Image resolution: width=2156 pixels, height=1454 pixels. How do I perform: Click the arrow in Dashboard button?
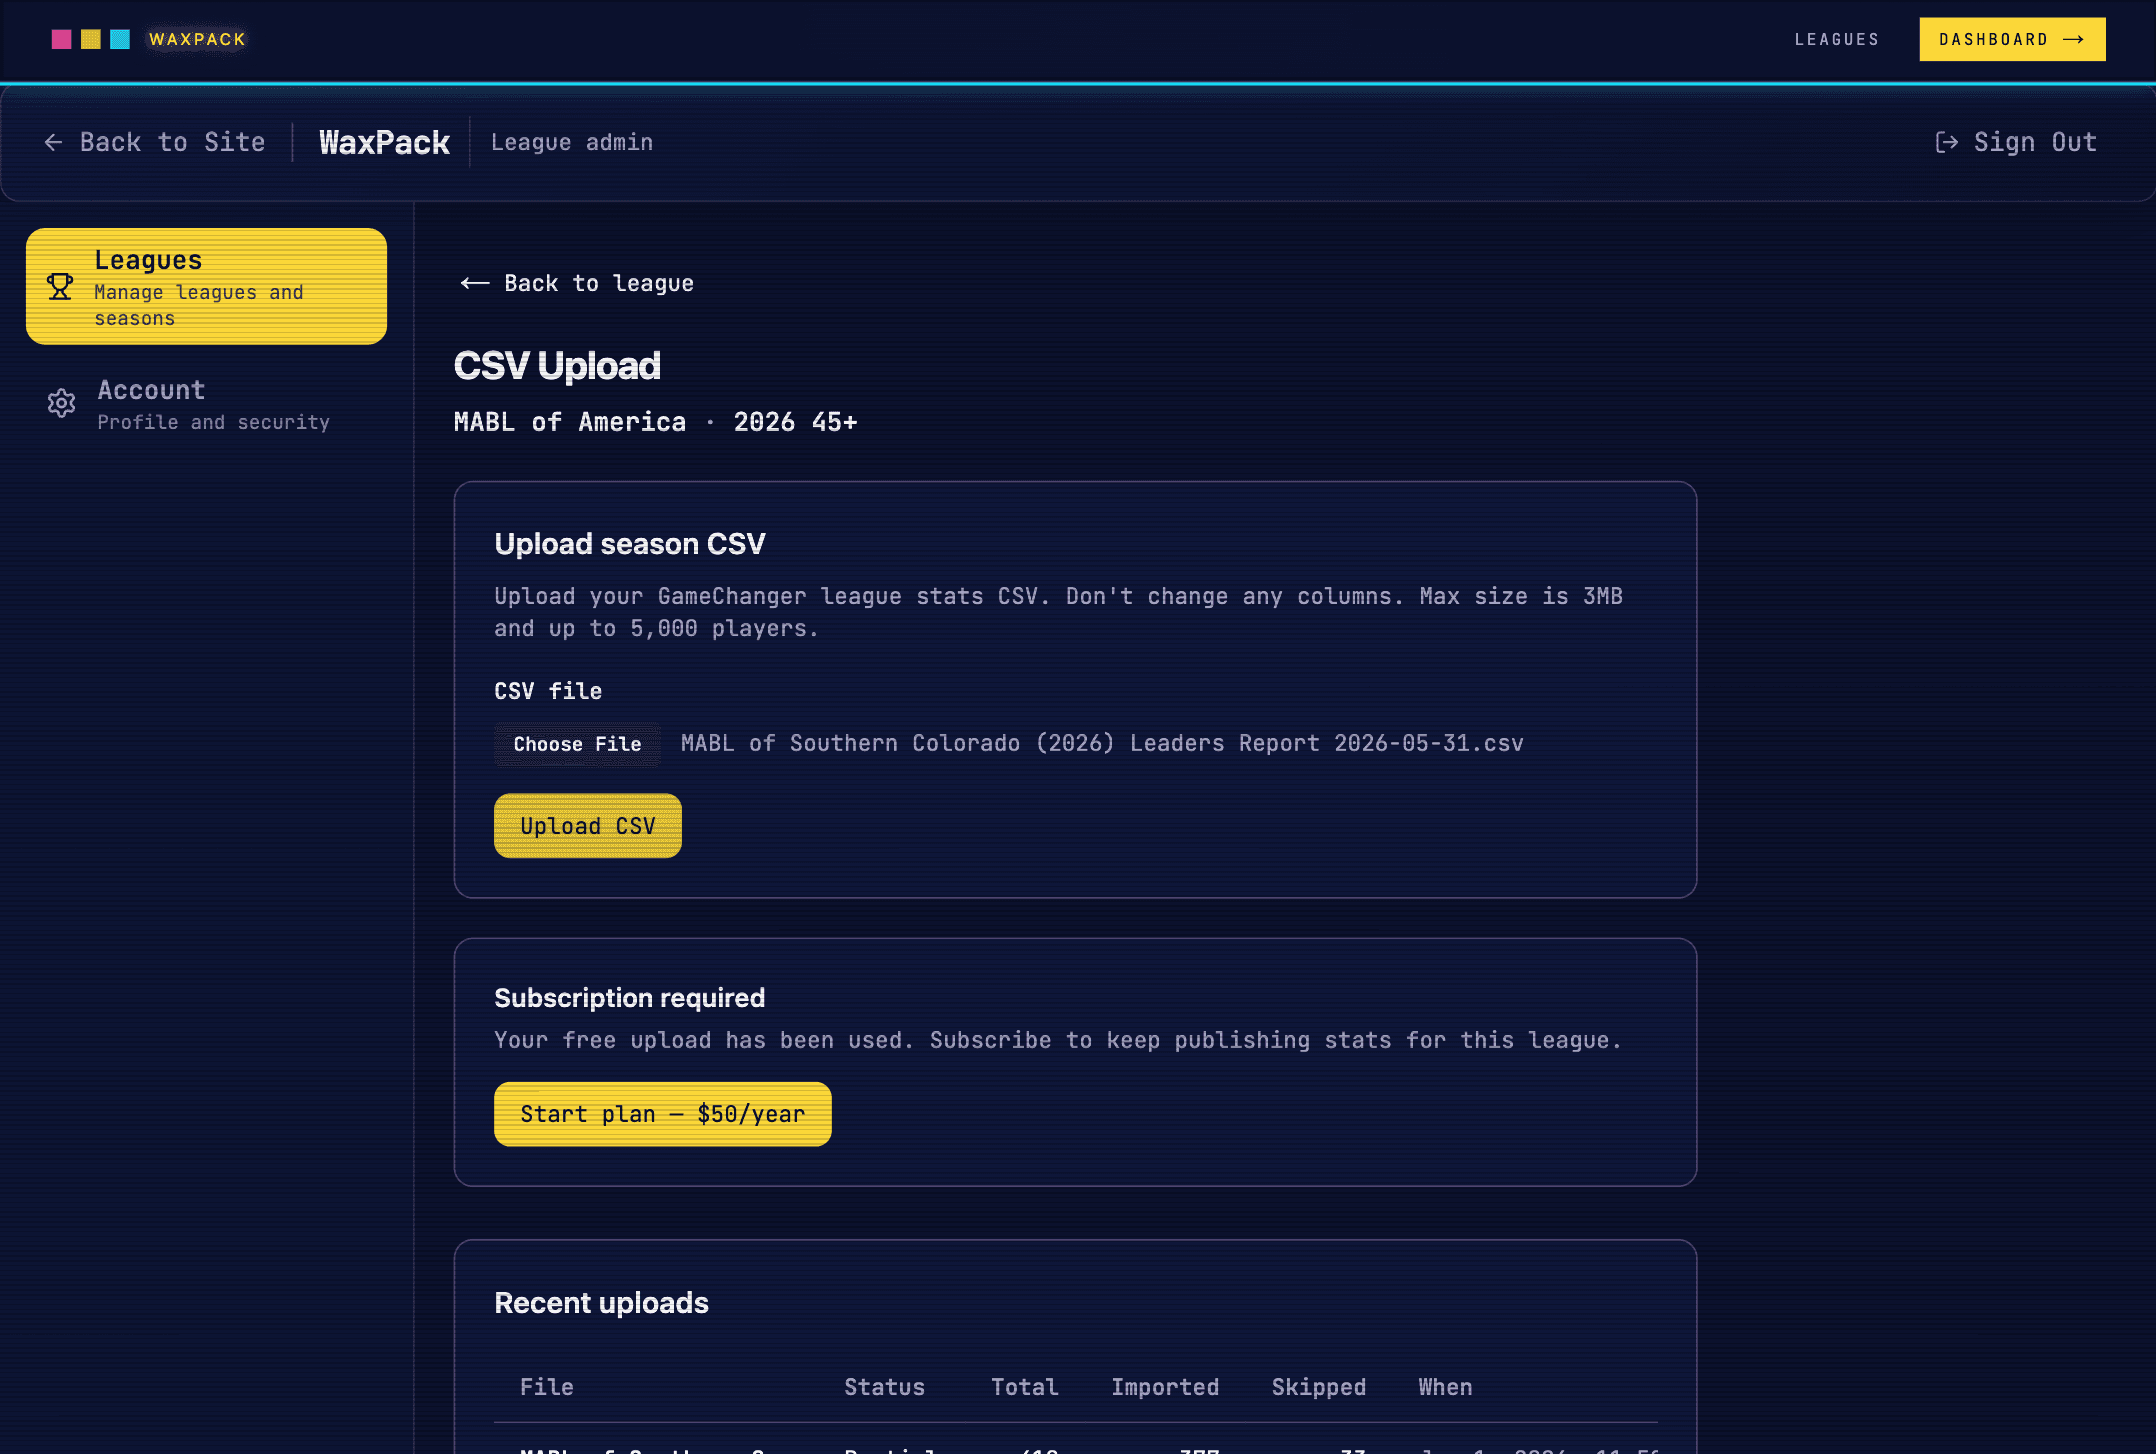2074,39
